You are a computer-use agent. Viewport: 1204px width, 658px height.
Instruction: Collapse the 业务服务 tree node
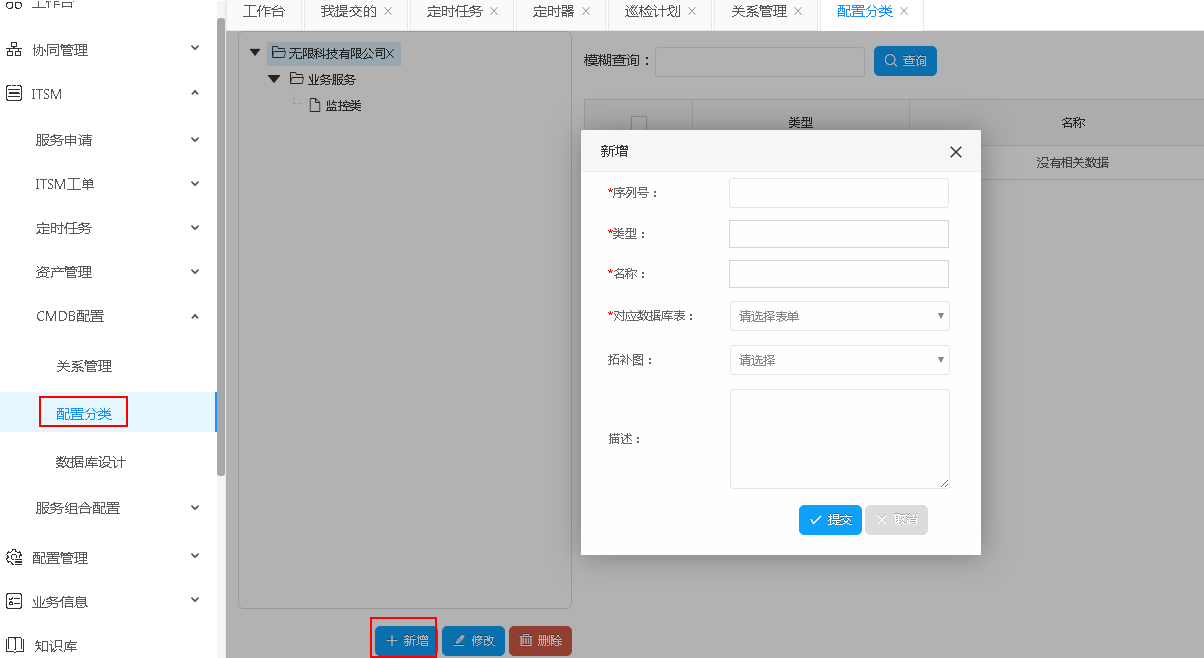point(274,79)
